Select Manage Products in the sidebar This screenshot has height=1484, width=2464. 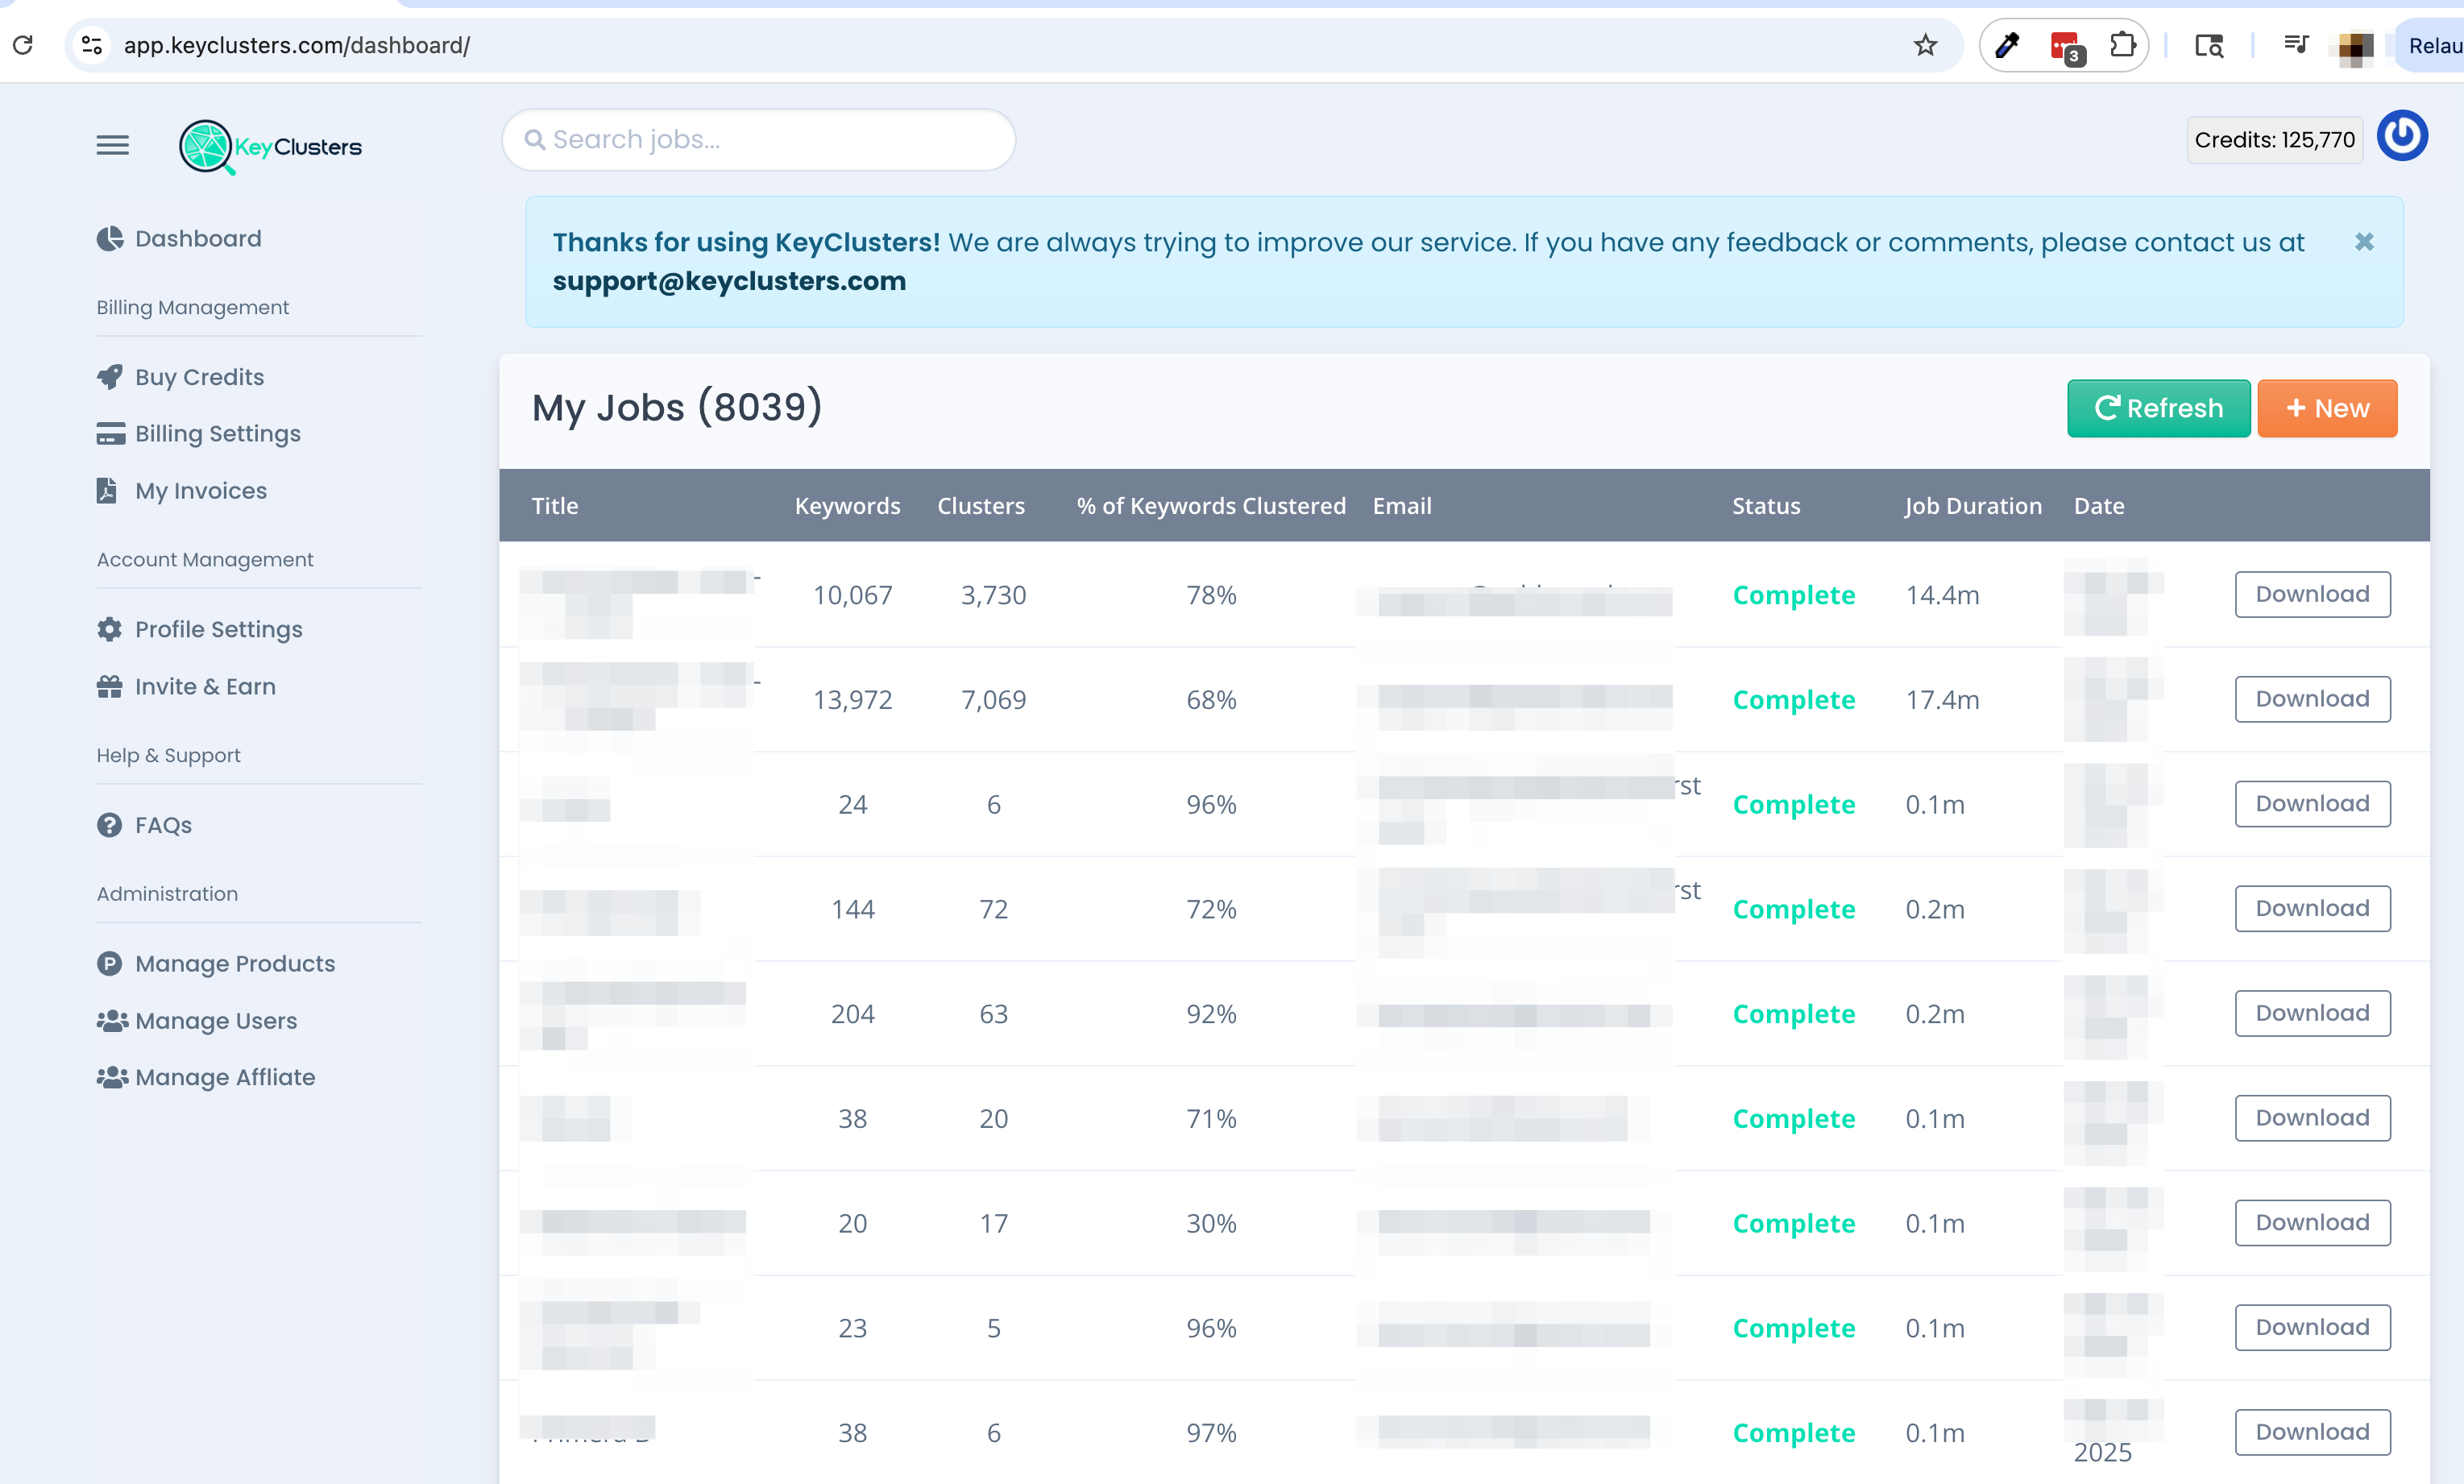234,963
